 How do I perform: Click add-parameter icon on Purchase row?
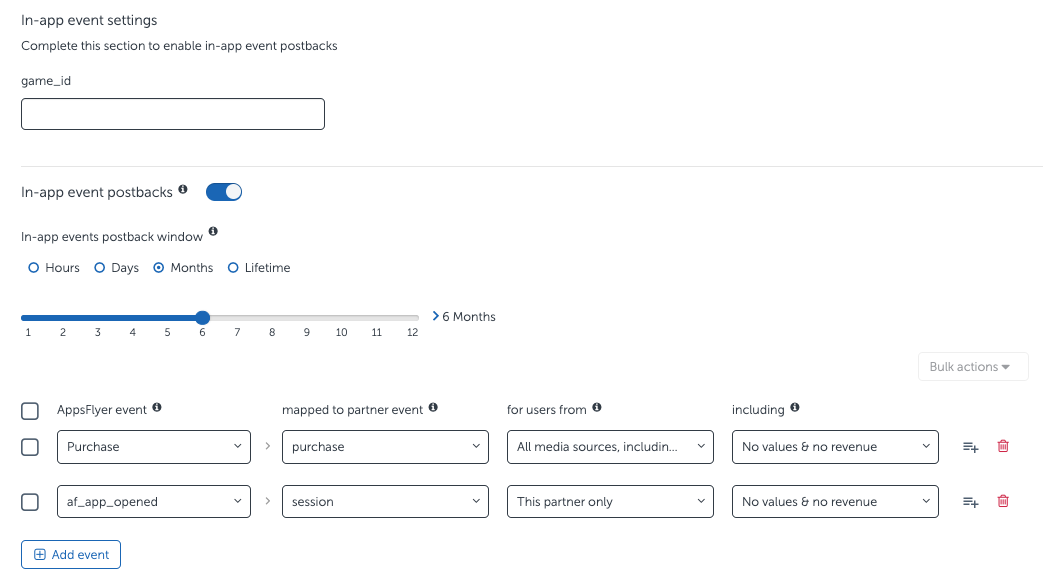click(970, 447)
